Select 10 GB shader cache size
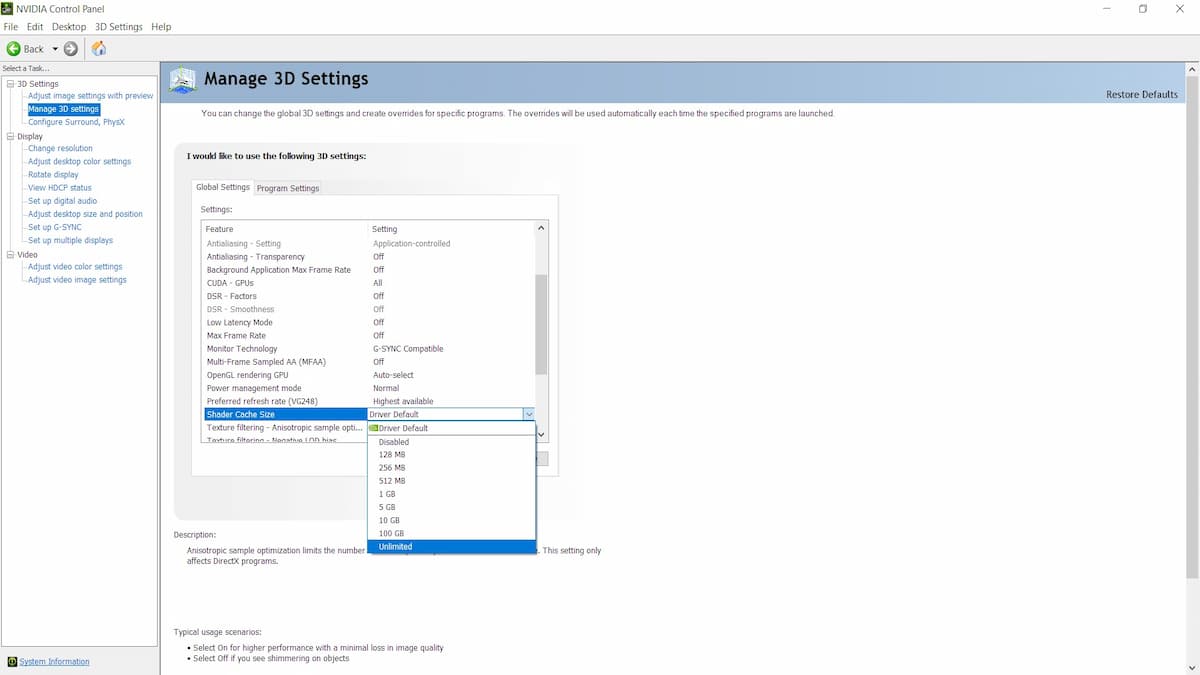This screenshot has height=675, width=1200. tap(451, 520)
